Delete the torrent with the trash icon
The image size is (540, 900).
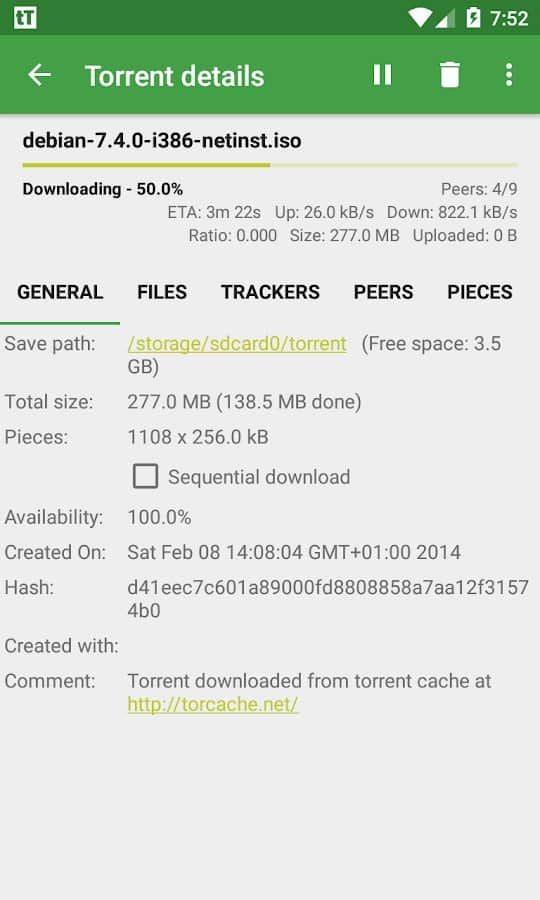(450, 75)
